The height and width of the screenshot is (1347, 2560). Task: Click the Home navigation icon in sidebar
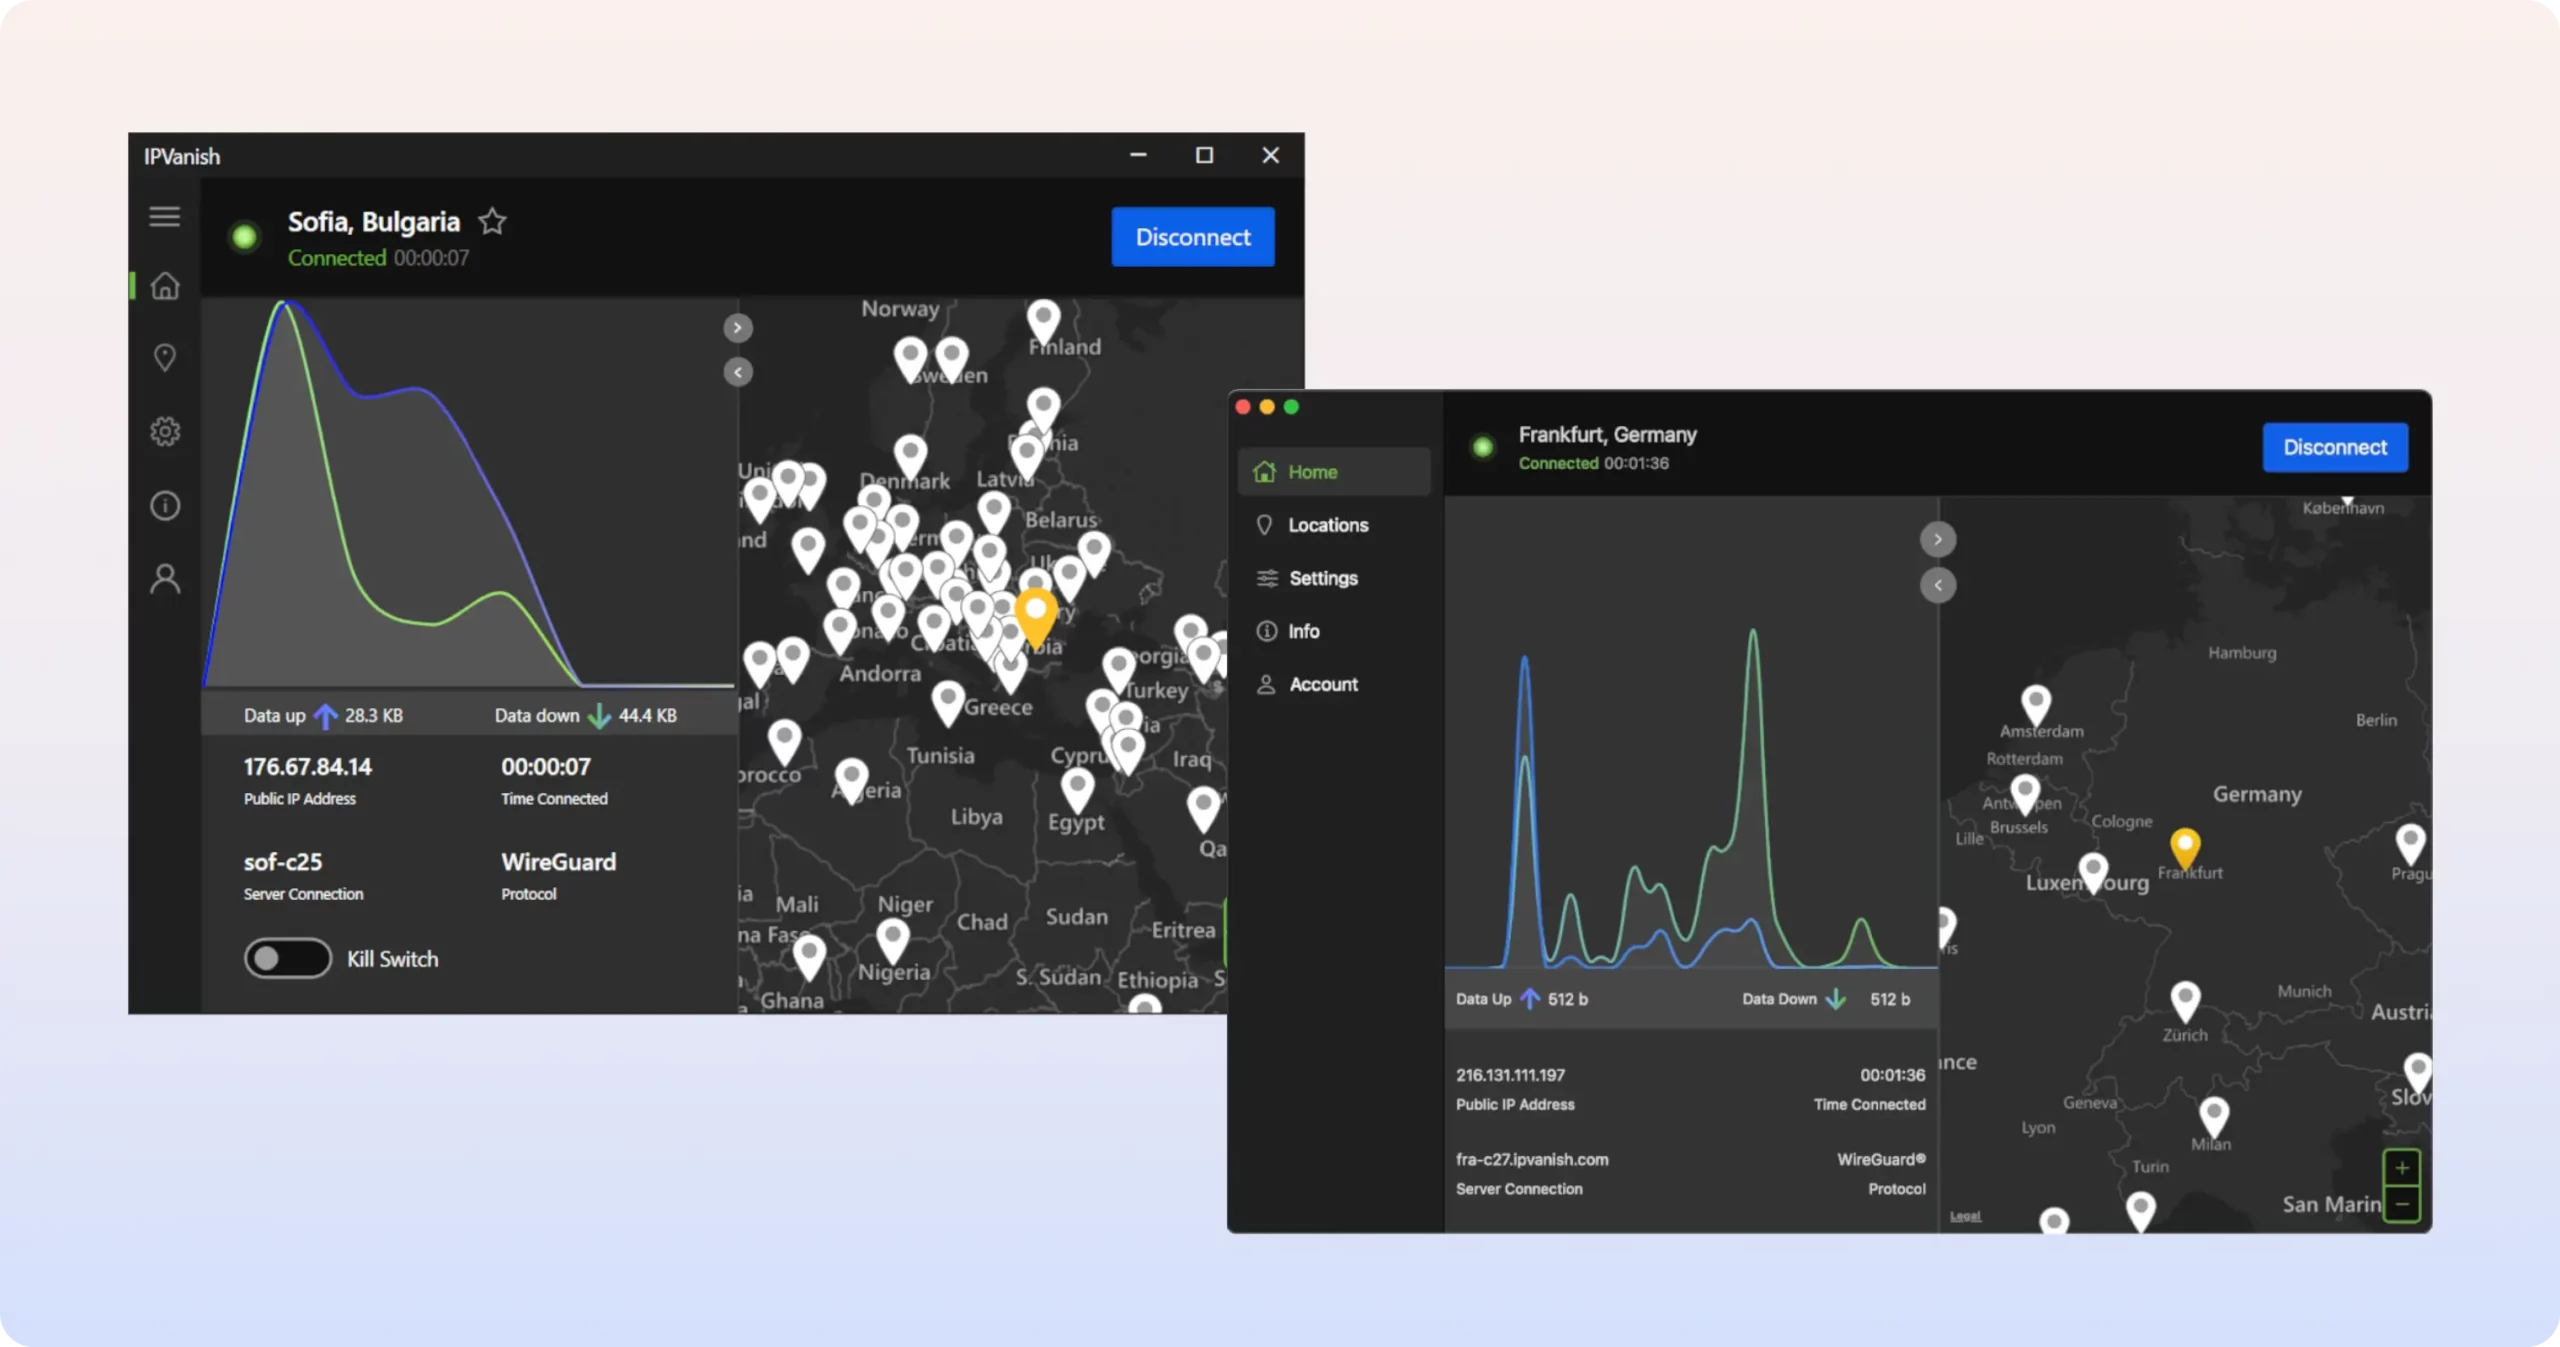click(x=164, y=284)
